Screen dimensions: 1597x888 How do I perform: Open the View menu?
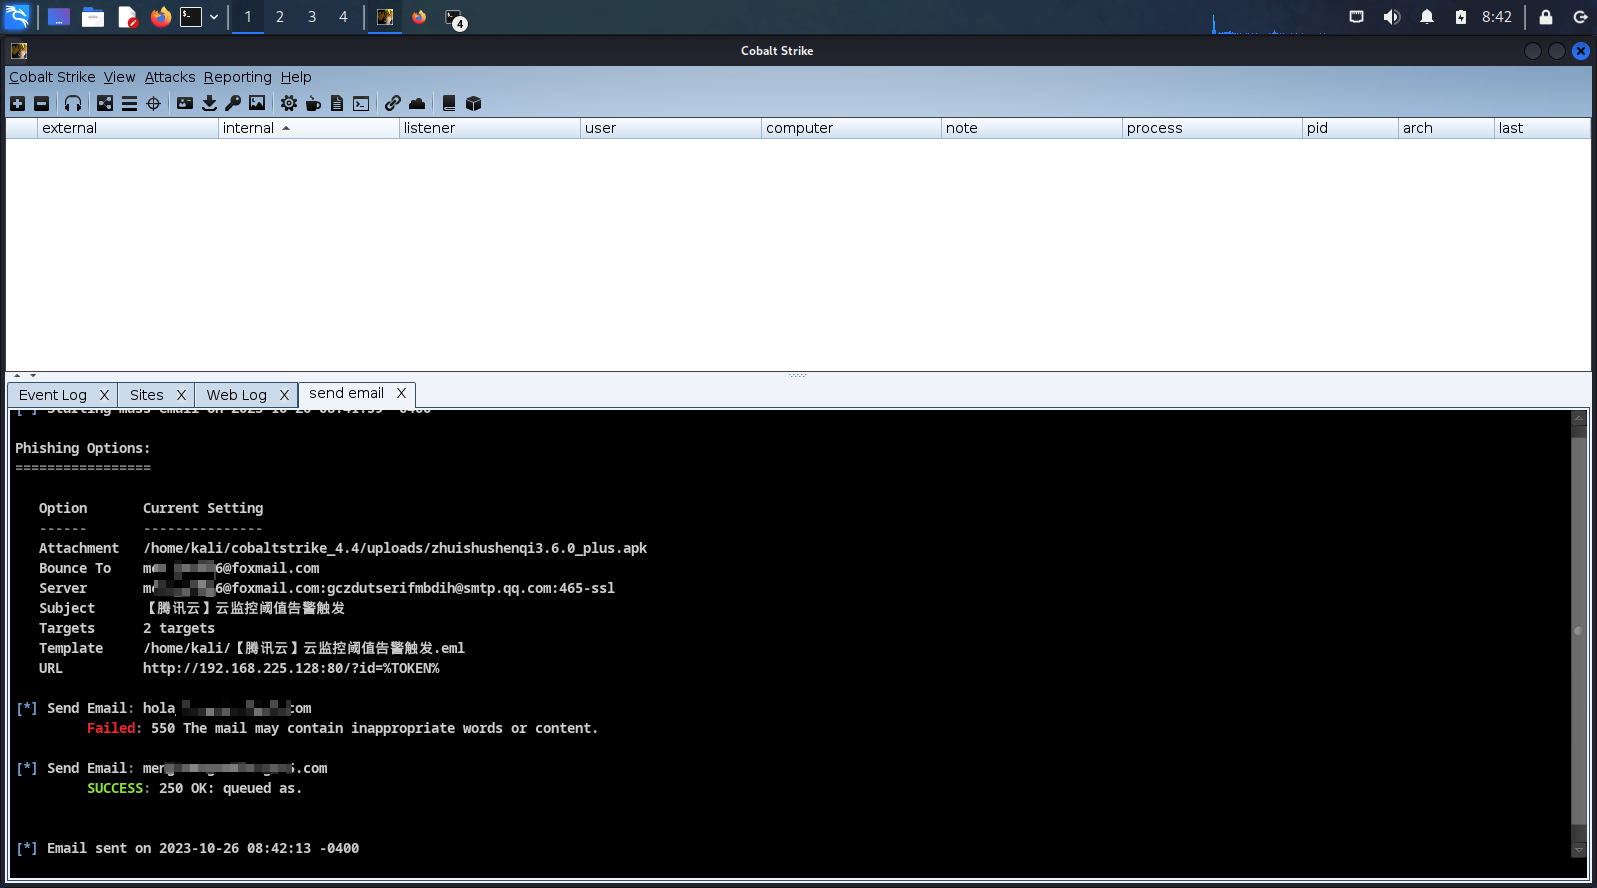(119, 77)
